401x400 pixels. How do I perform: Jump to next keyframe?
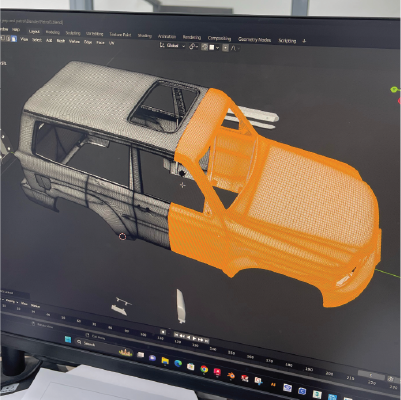[201, 339]
